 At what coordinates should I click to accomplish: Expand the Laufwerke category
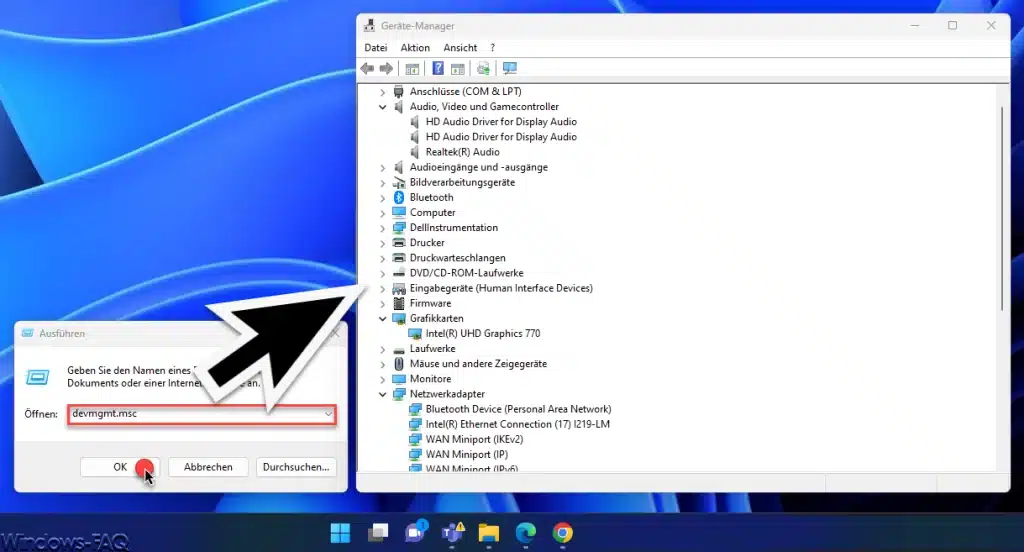click(x=383, y=349)
